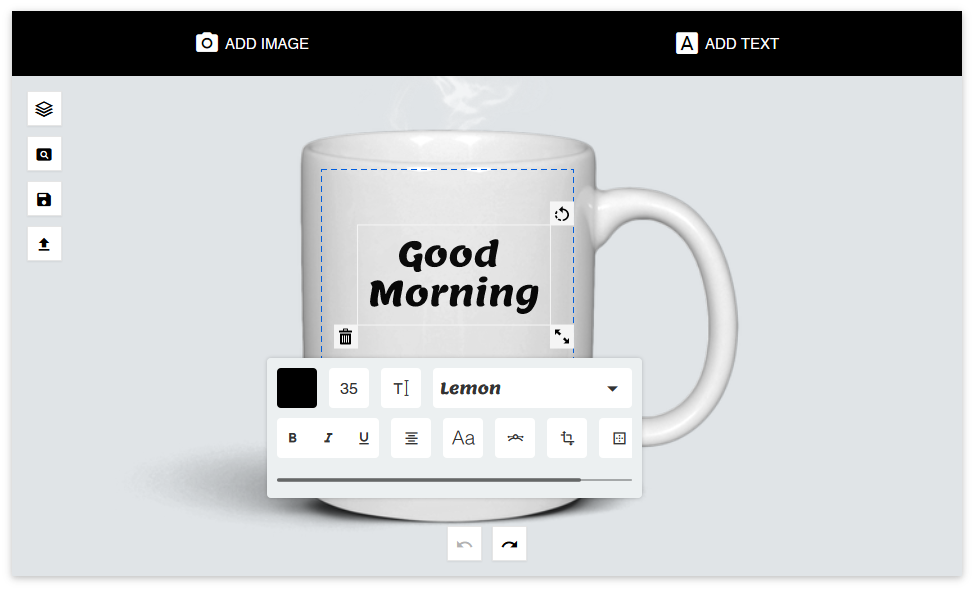Click ADD TEXT in top bar
975x590 pixels.
[728, 43]
